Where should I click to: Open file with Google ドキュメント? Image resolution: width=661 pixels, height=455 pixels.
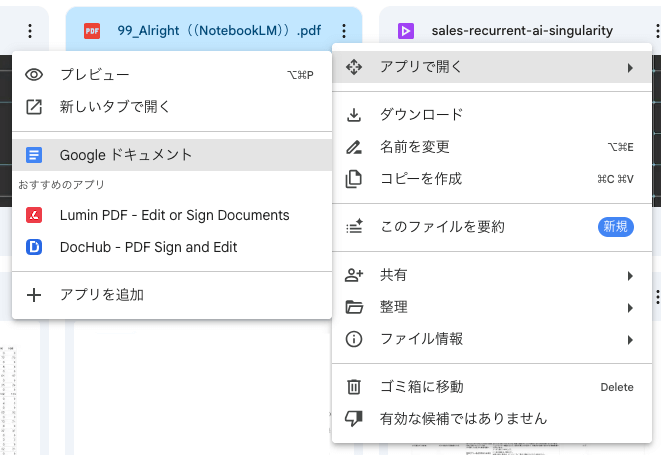(172, 155)
